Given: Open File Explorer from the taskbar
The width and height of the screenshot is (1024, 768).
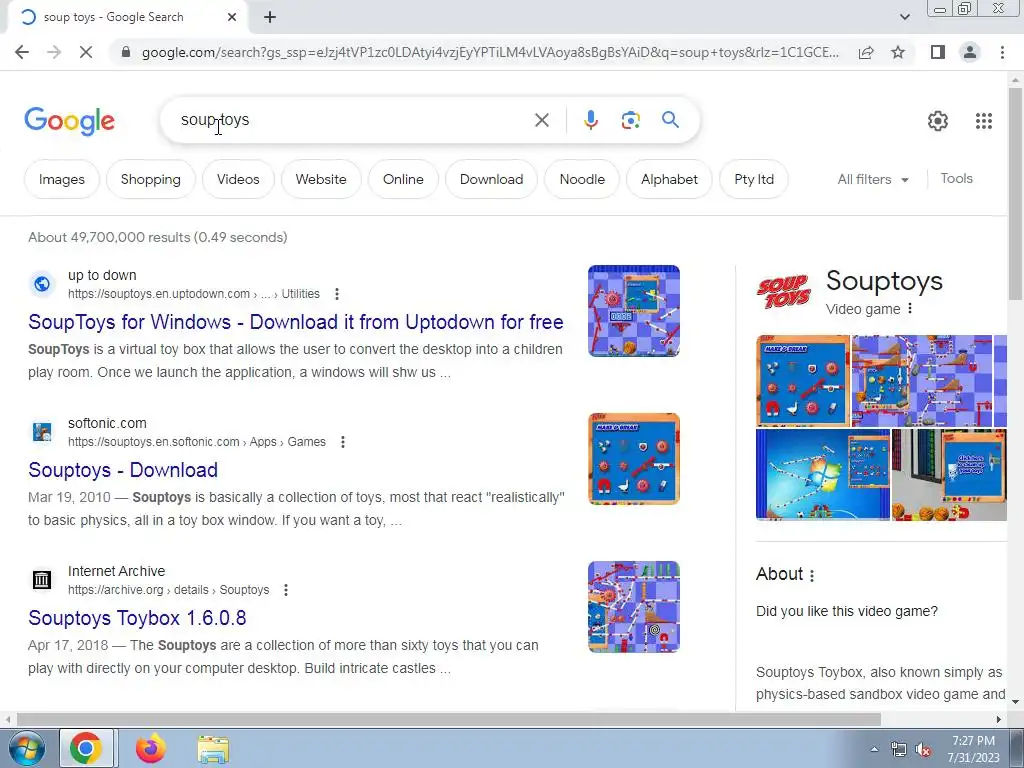Looking at the screenshot, I should pos(213,749).
